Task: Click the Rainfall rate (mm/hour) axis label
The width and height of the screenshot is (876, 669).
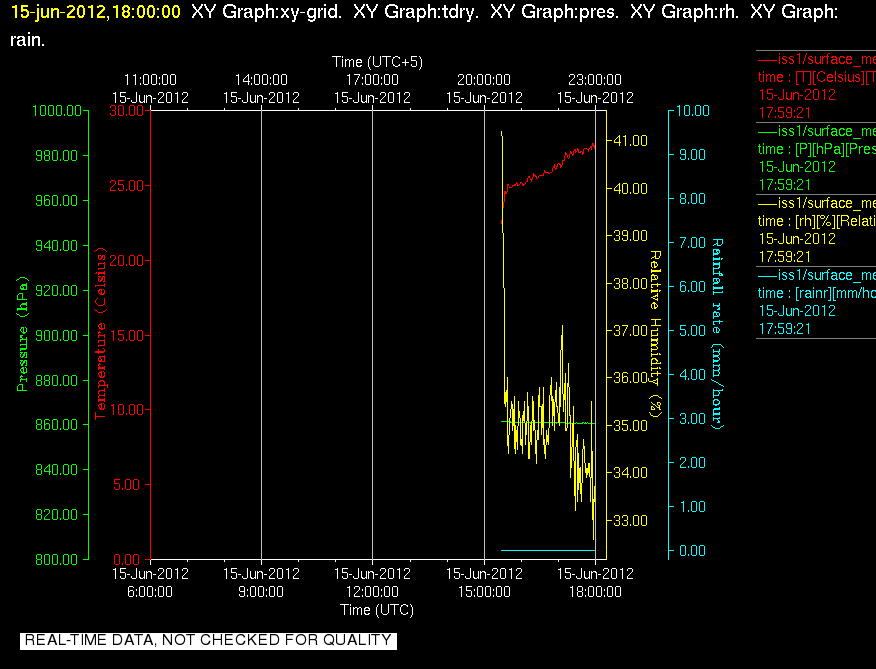Action: coord(717,334)
